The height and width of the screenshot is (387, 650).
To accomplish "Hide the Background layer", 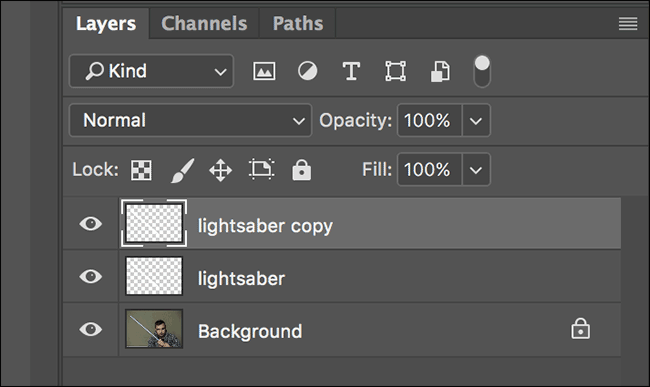I will click(91, 329).
